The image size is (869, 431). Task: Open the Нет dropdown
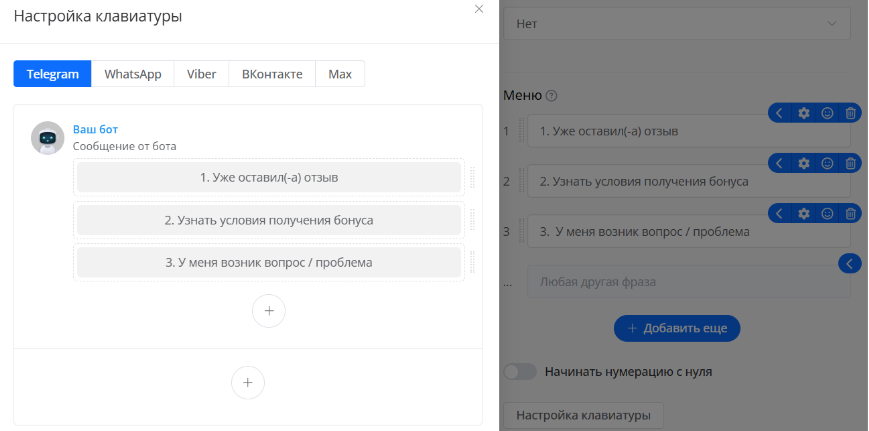click(x=682, y=23)
